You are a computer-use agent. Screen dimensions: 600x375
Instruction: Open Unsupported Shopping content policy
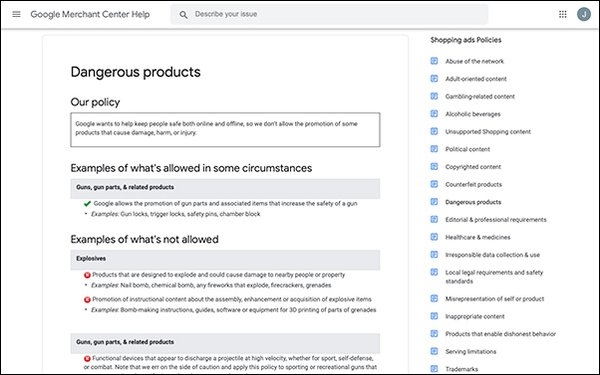pos(488,132)
